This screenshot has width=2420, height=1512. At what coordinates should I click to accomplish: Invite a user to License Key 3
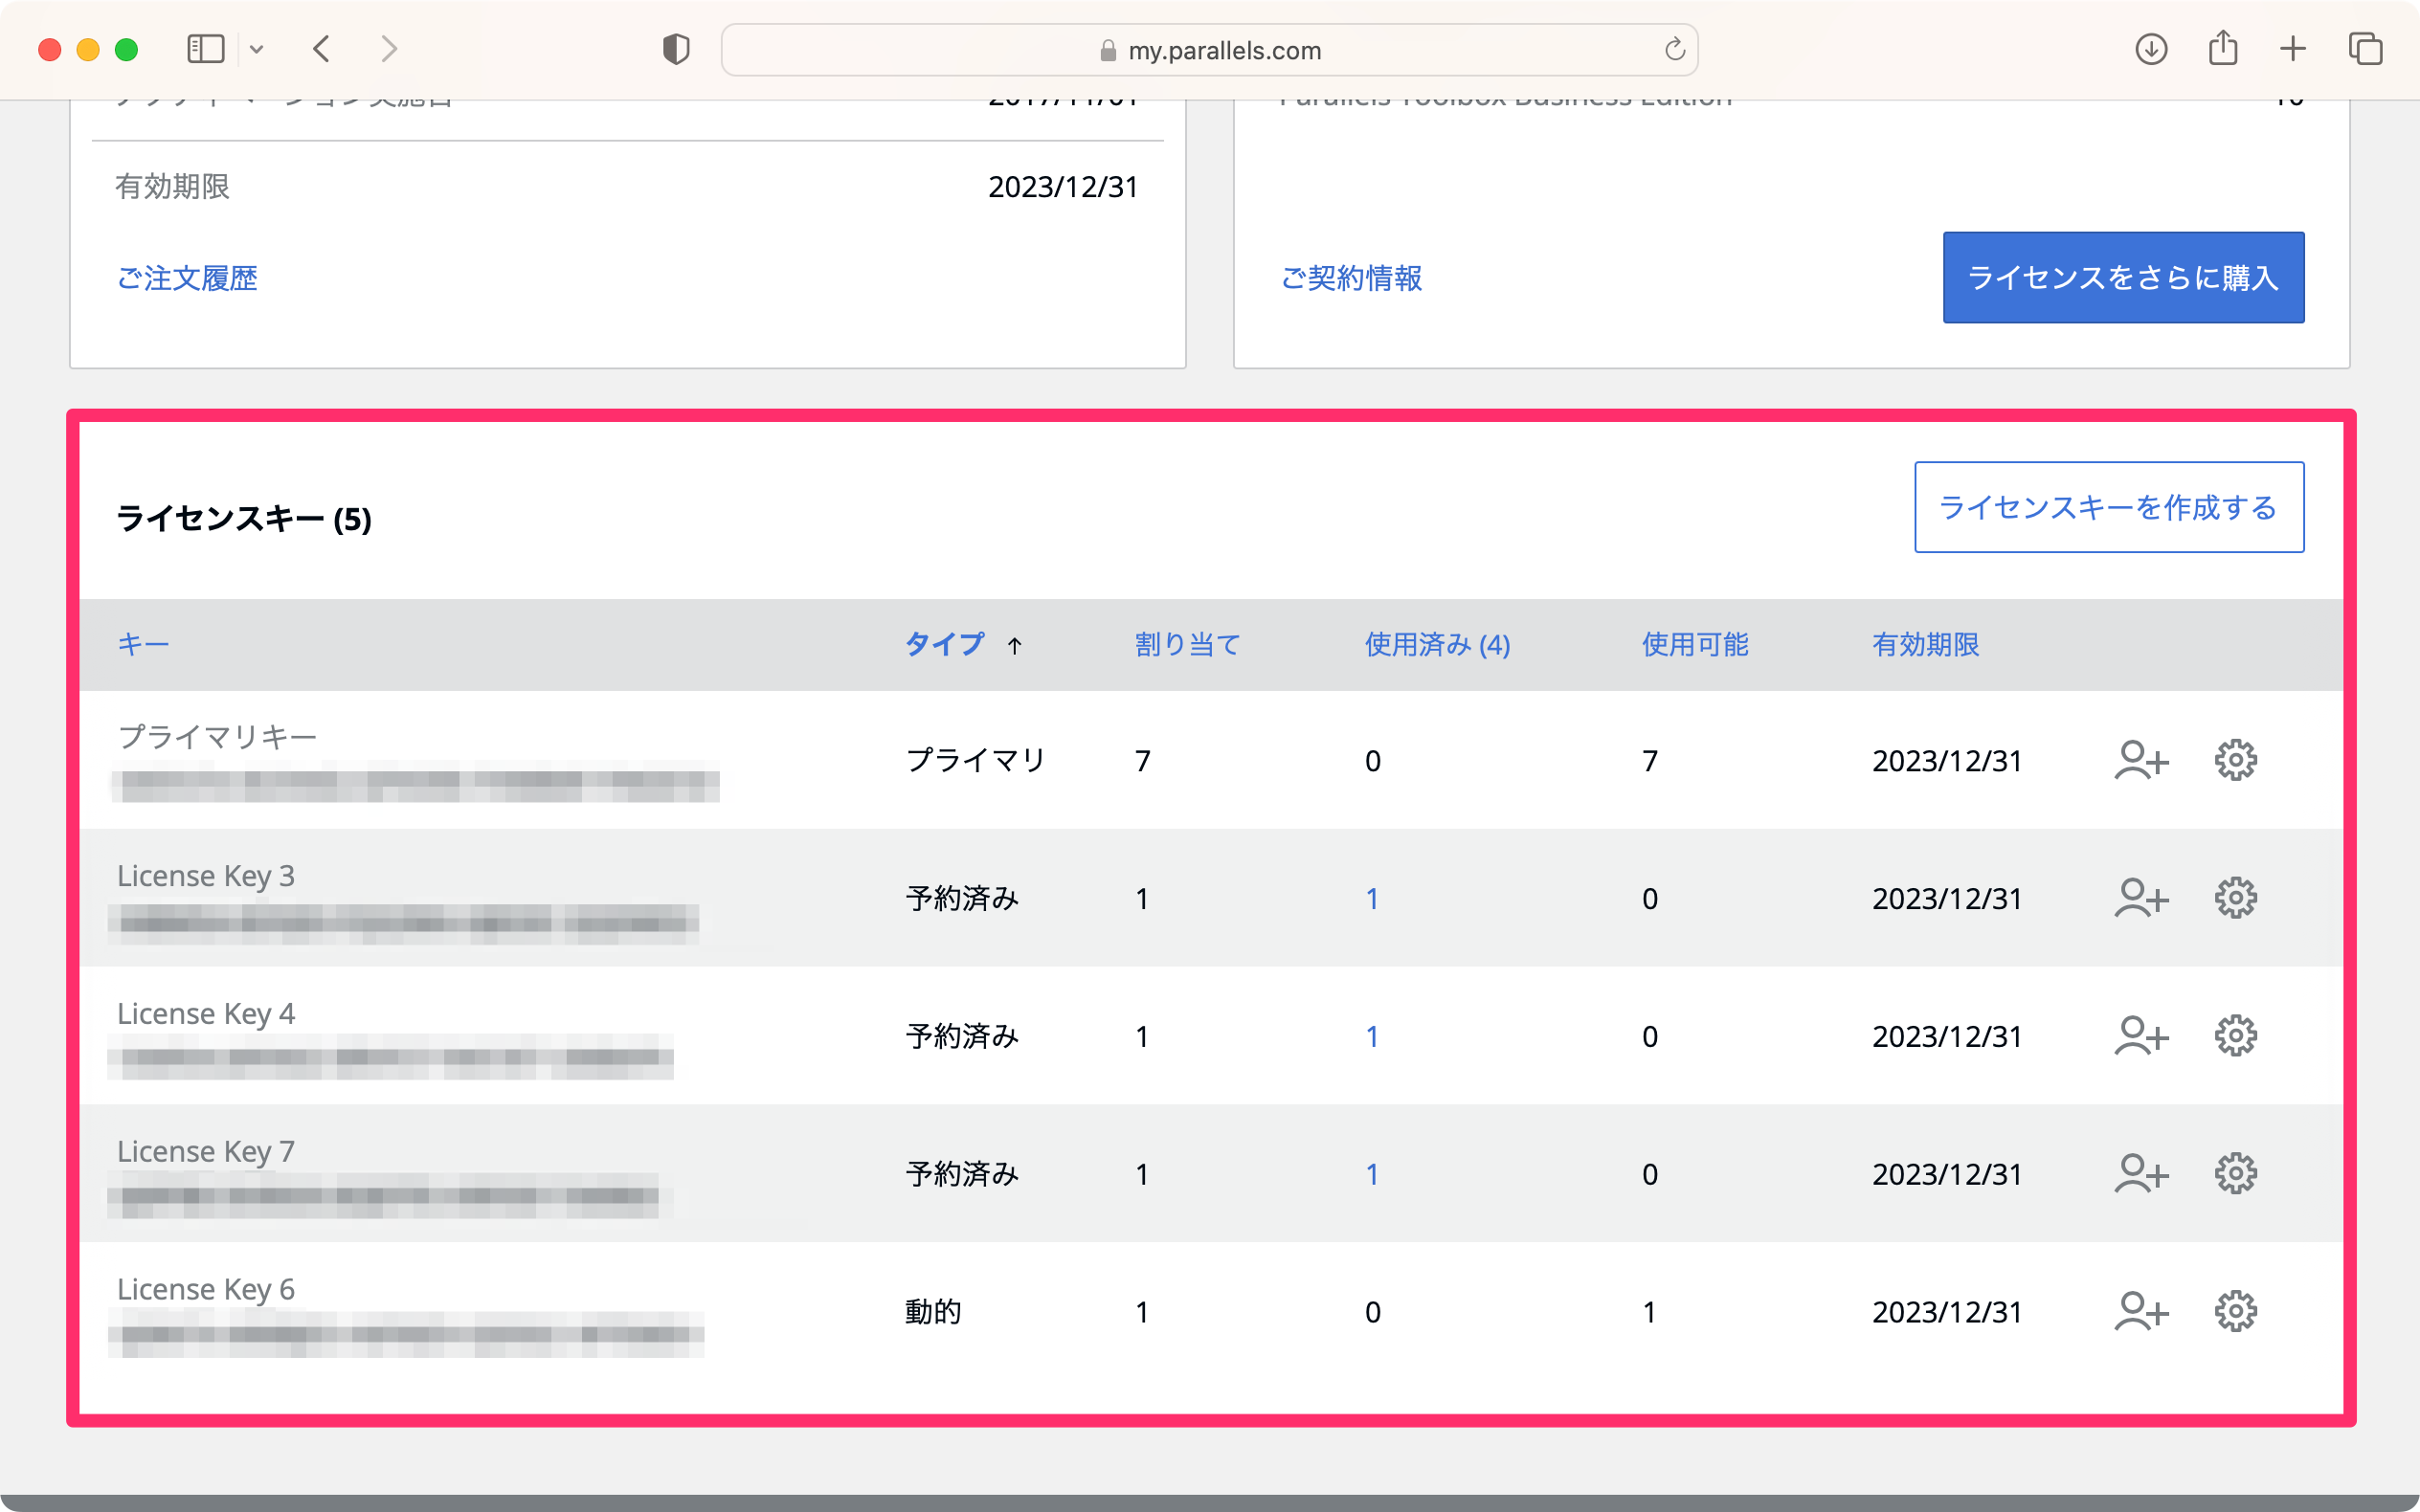pos(2141,898)
